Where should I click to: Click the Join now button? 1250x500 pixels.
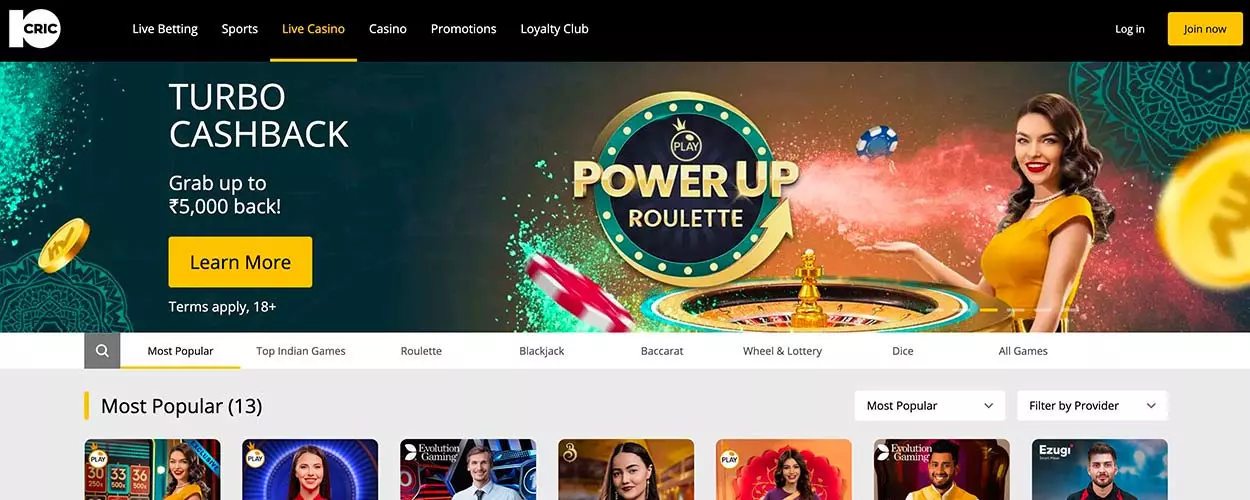(1205, 29)
